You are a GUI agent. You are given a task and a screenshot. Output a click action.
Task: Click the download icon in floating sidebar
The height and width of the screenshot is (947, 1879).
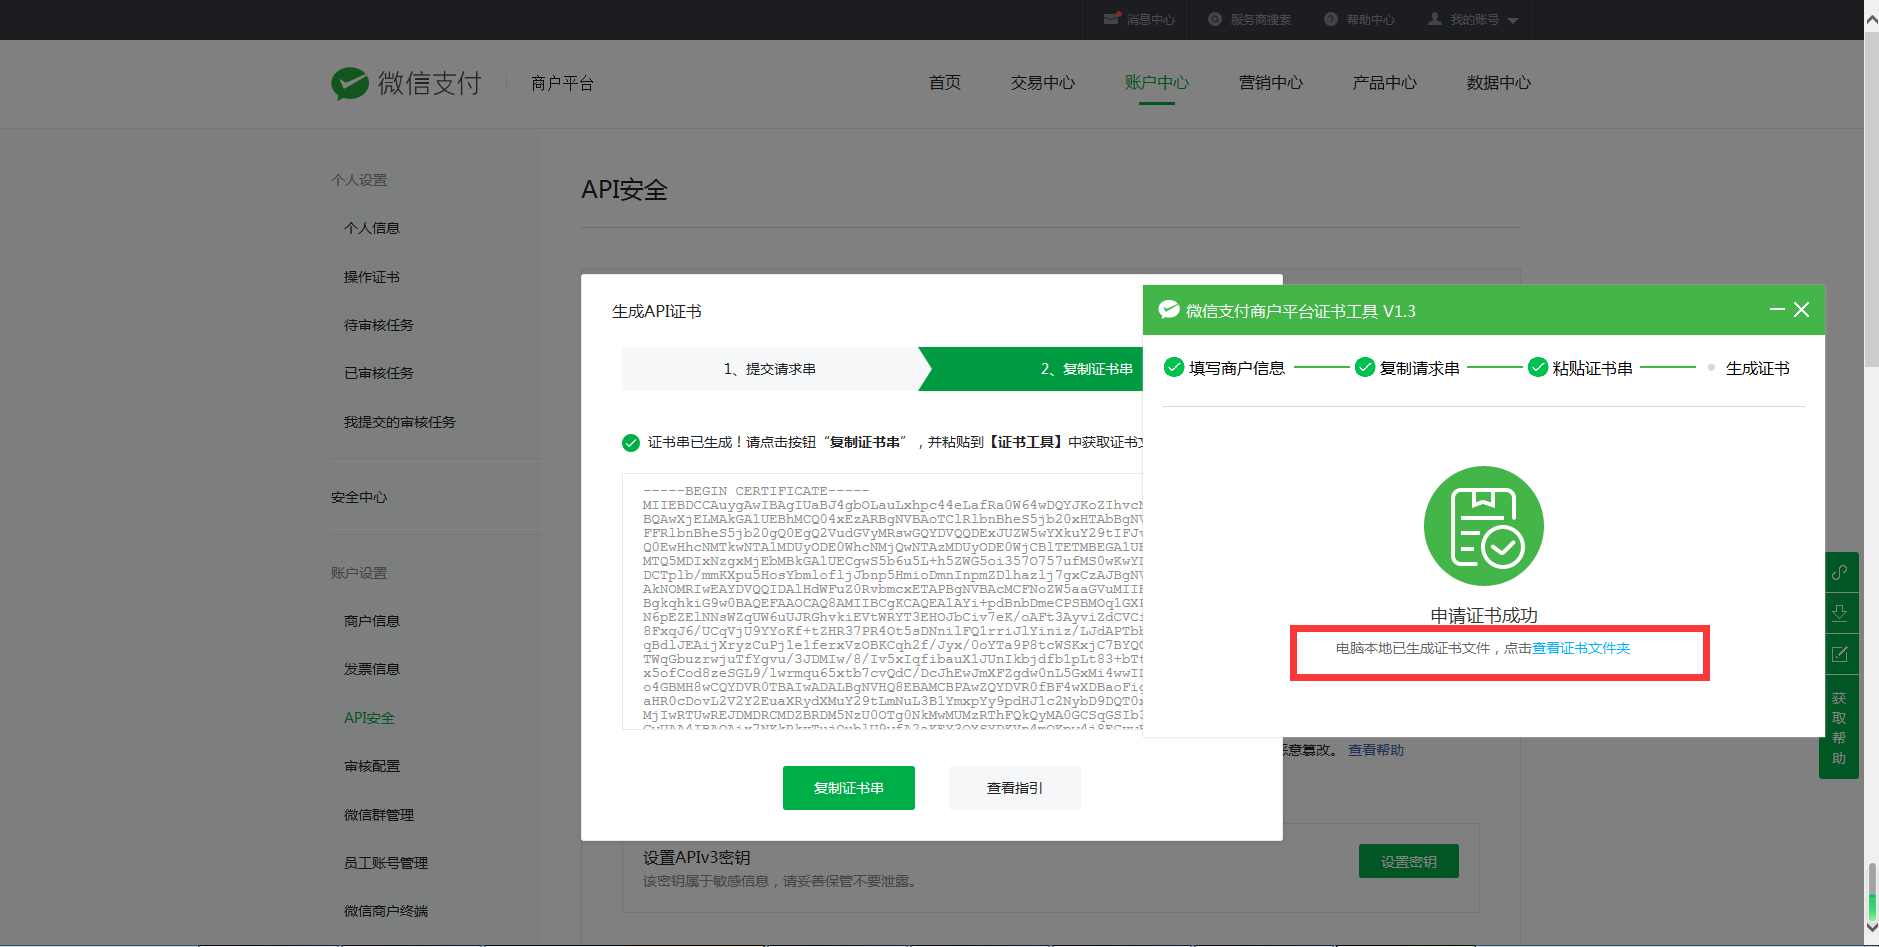point(1839,613)
